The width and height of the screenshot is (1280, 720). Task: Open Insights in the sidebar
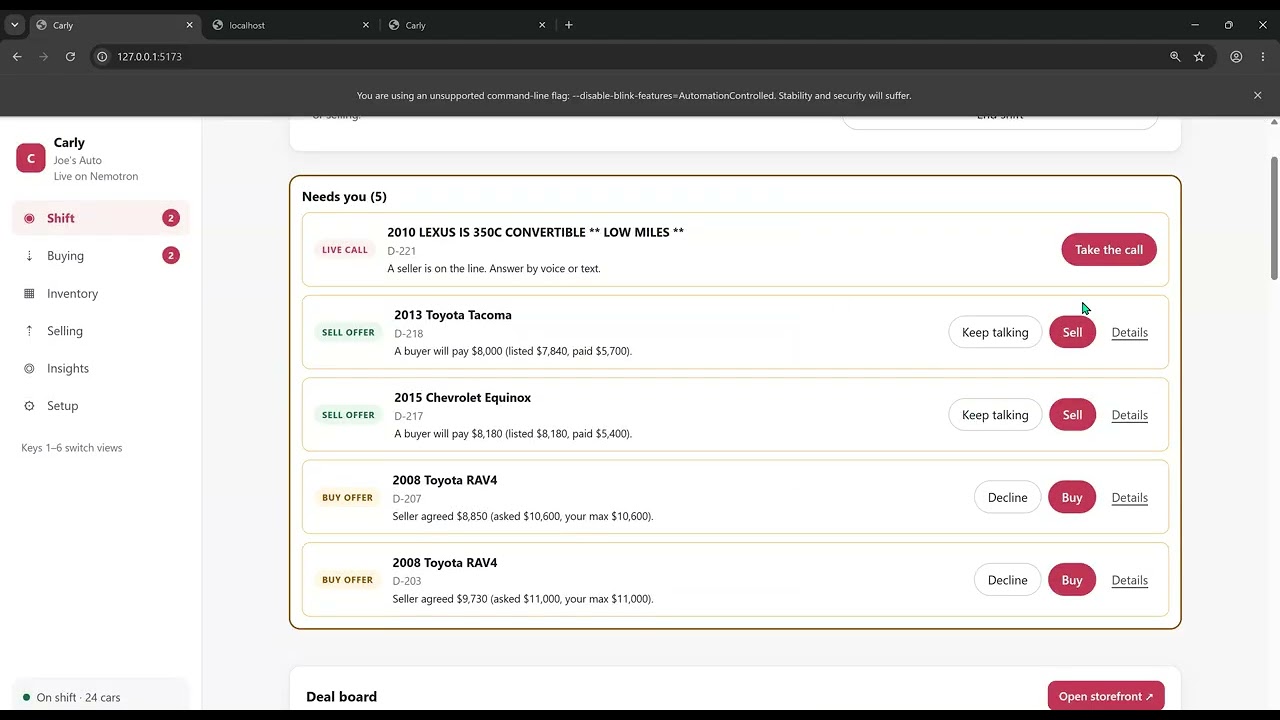(100, 368)
